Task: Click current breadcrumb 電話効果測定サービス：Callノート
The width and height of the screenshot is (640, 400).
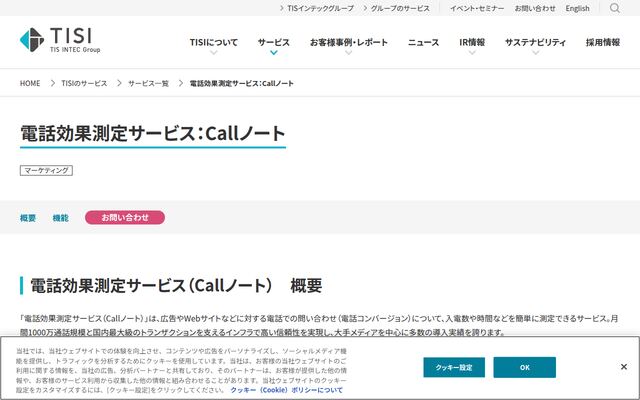Action: (x=242, y=83)
